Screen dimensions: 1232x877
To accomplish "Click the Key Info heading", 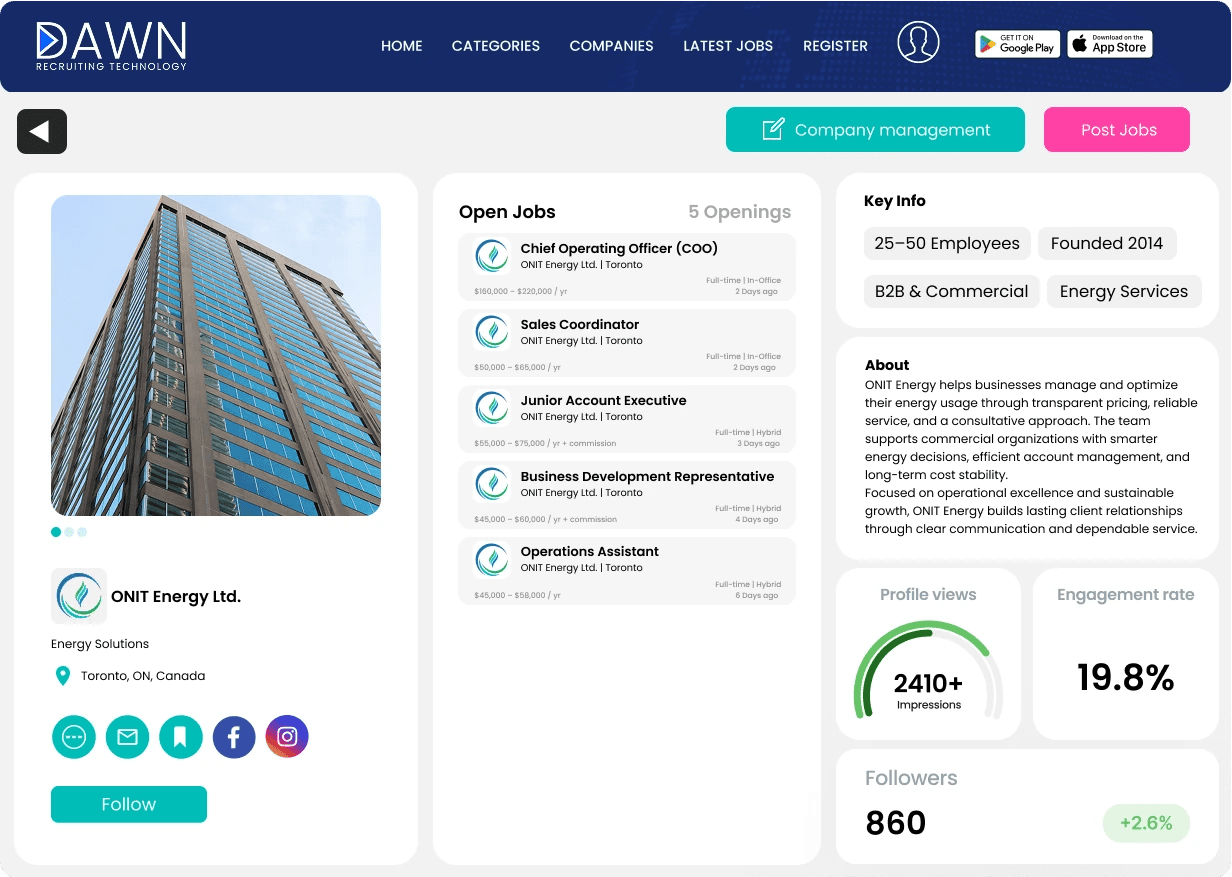I will (895, 201).
